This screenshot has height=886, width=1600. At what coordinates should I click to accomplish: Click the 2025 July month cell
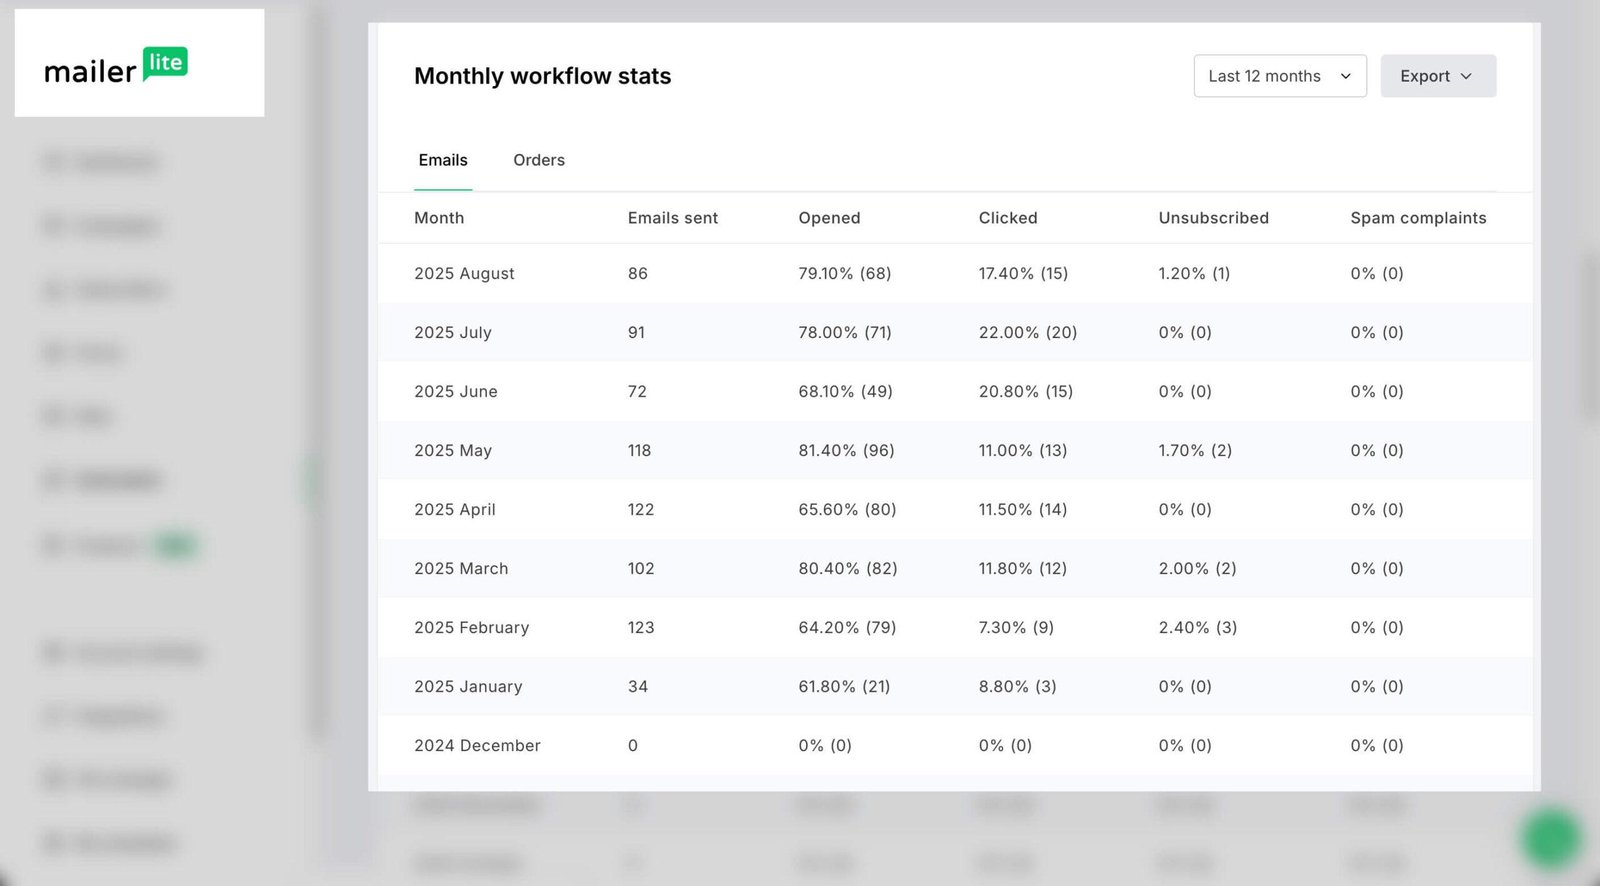tap(453, 332)
